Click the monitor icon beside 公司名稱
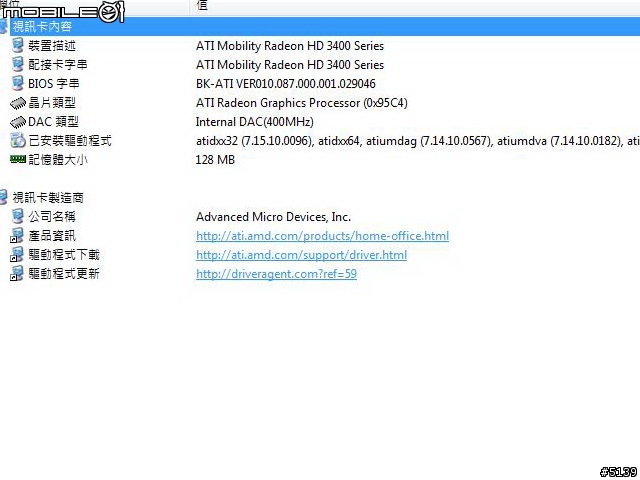The width and height of the screenshot is (640, 480). point(18,216)
